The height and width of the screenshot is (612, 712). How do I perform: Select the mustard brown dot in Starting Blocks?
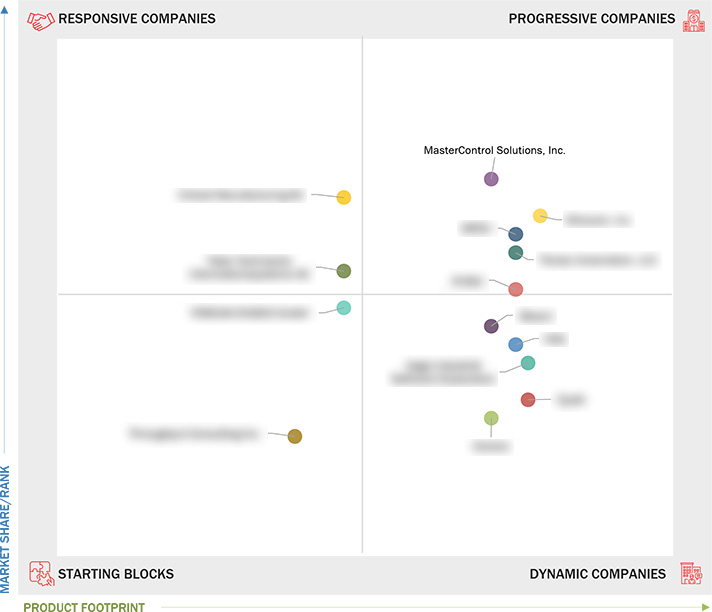click(295, 436)
